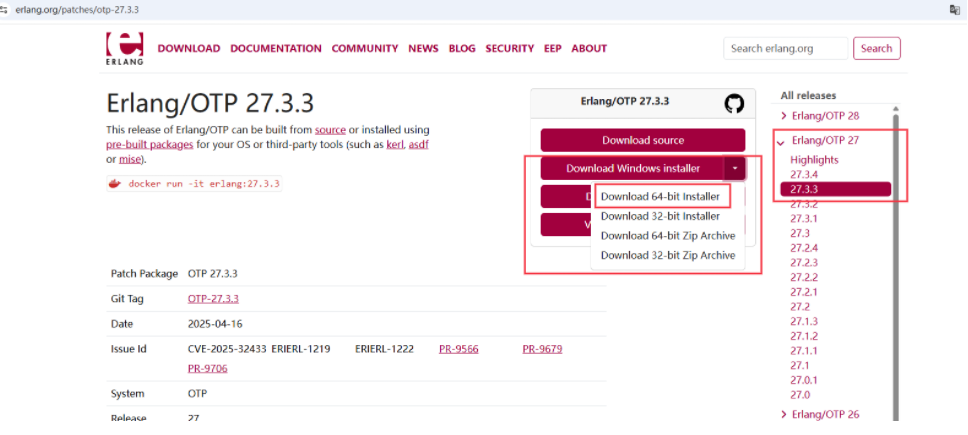Click the ERIERL-1222 issue id
968x435 pixels.
pyautogui.click(x=384, y=349)
